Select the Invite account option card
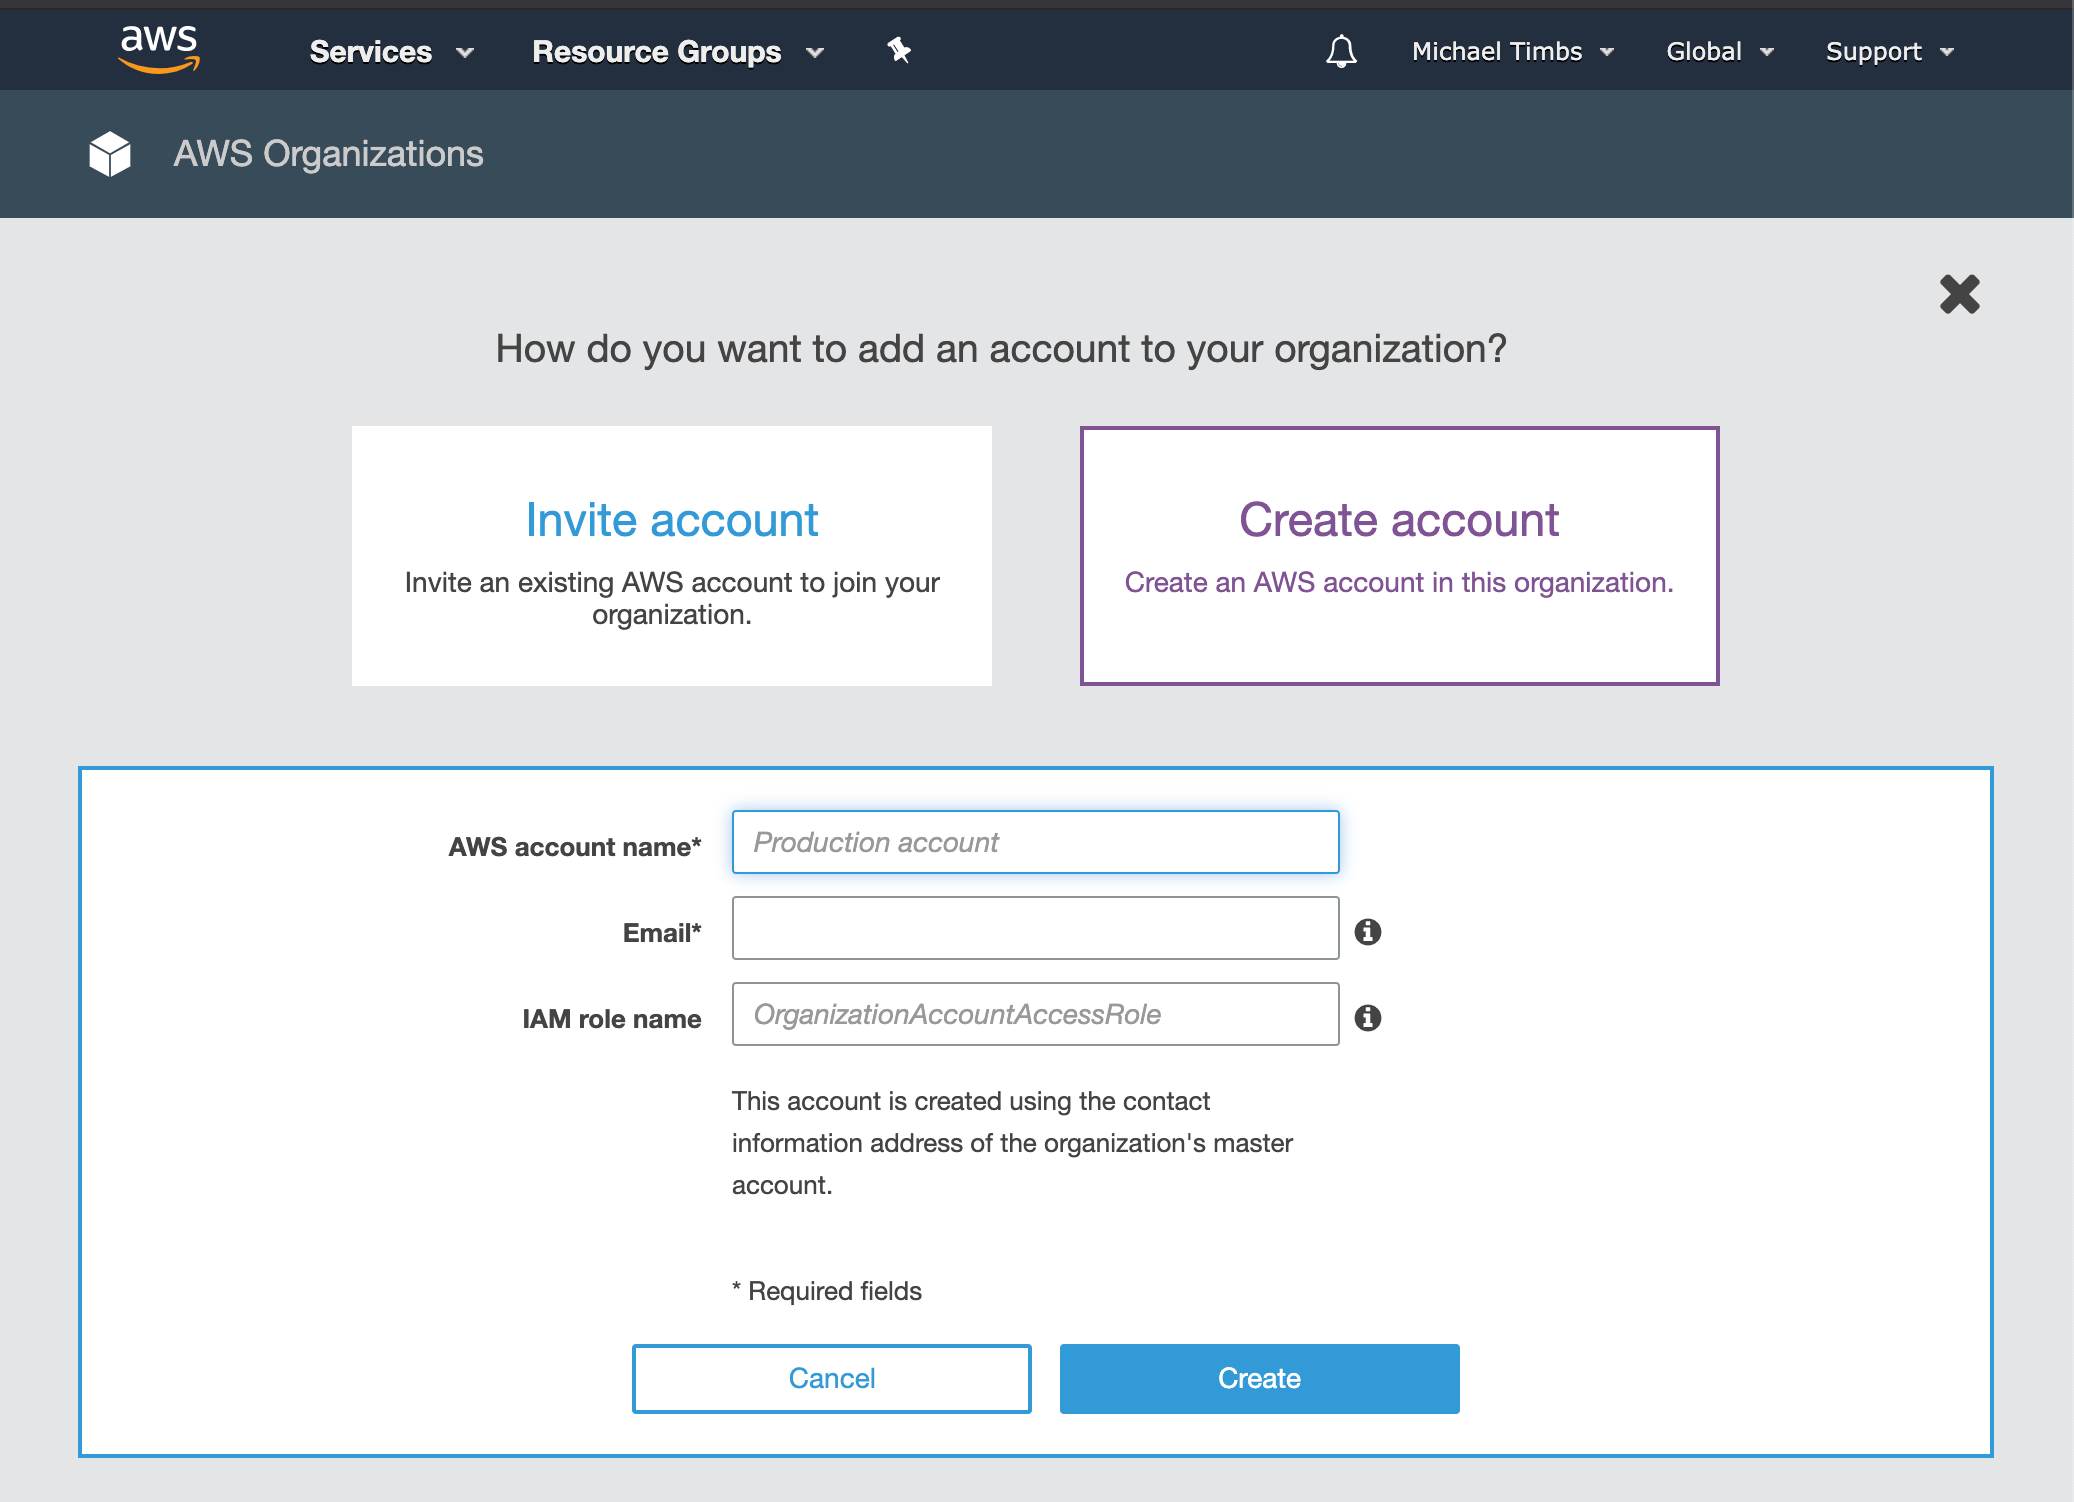The width and height of the screenshot is (2074, 1502). [x=672, y=556]
